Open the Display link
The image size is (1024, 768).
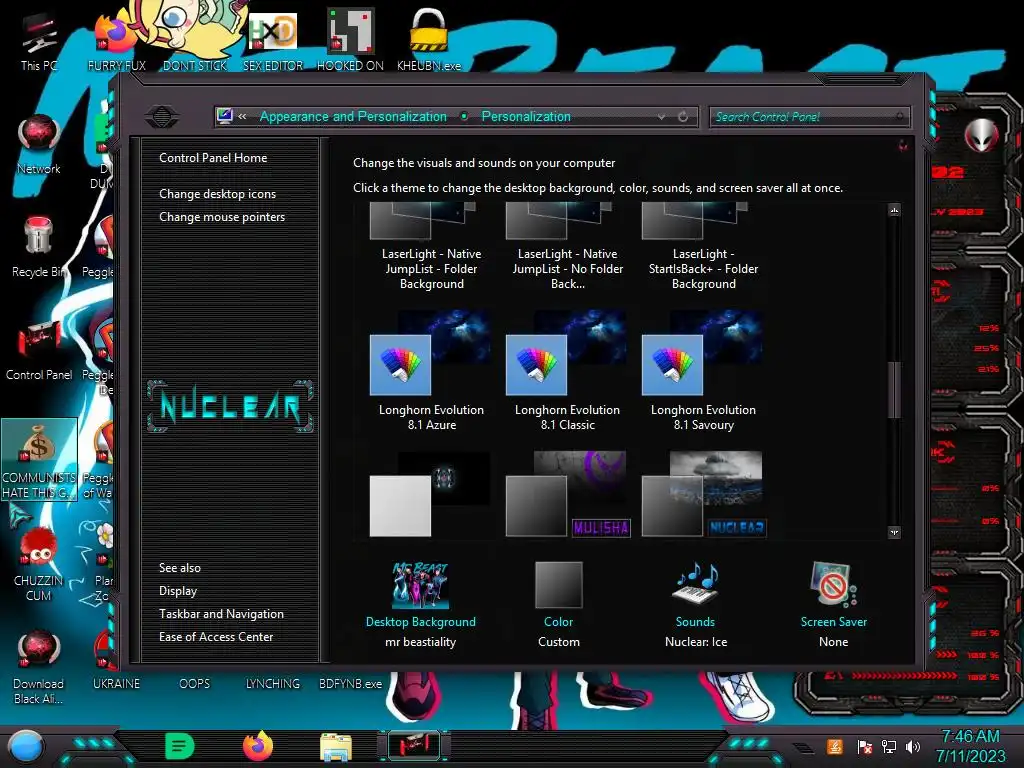[178, 591]
